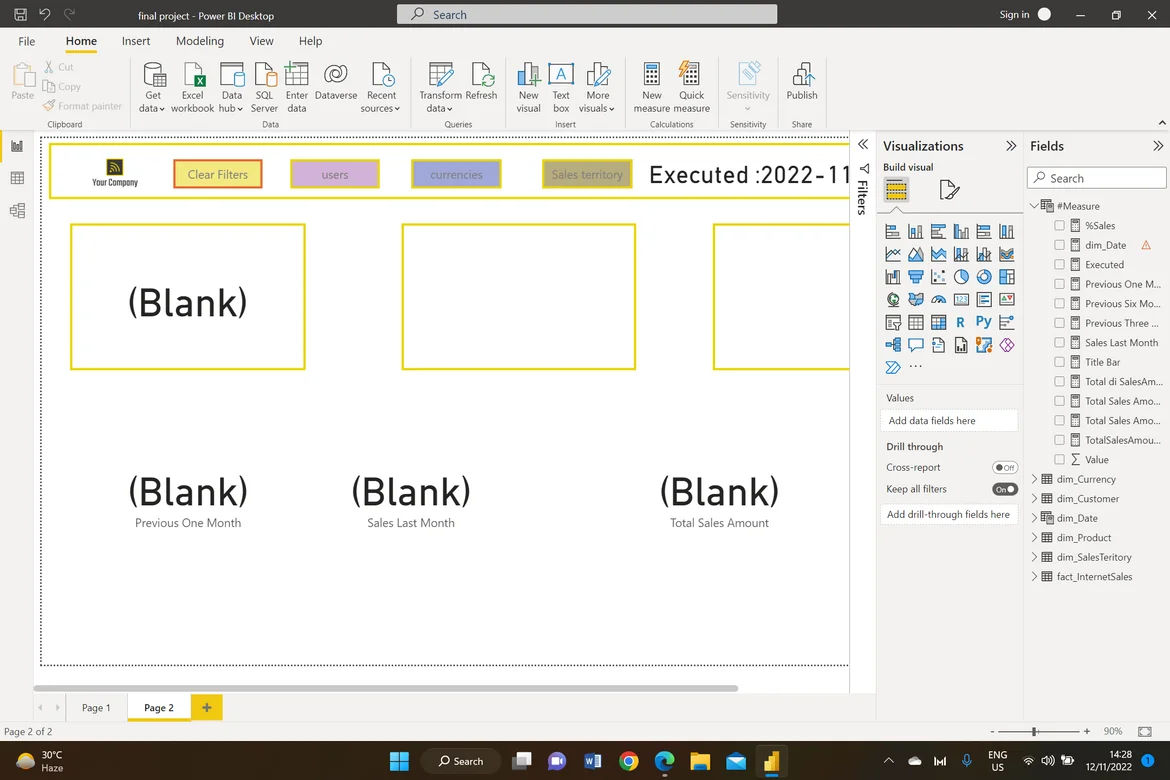Image resolution: width=1170 pixels, height=780 pixels.
Task: Switch to Data view in sidebar
Action: pos(17,178)
